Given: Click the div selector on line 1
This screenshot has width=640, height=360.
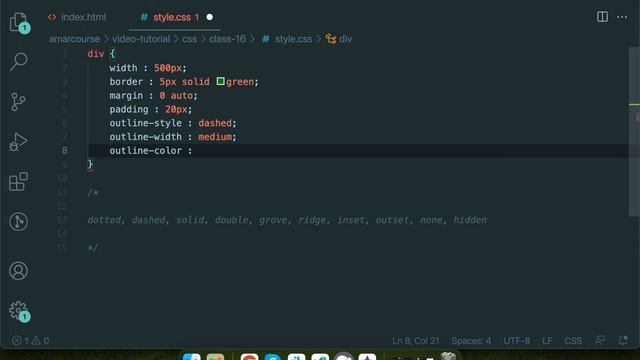Looking at the screenshot, I should [96, 54].
